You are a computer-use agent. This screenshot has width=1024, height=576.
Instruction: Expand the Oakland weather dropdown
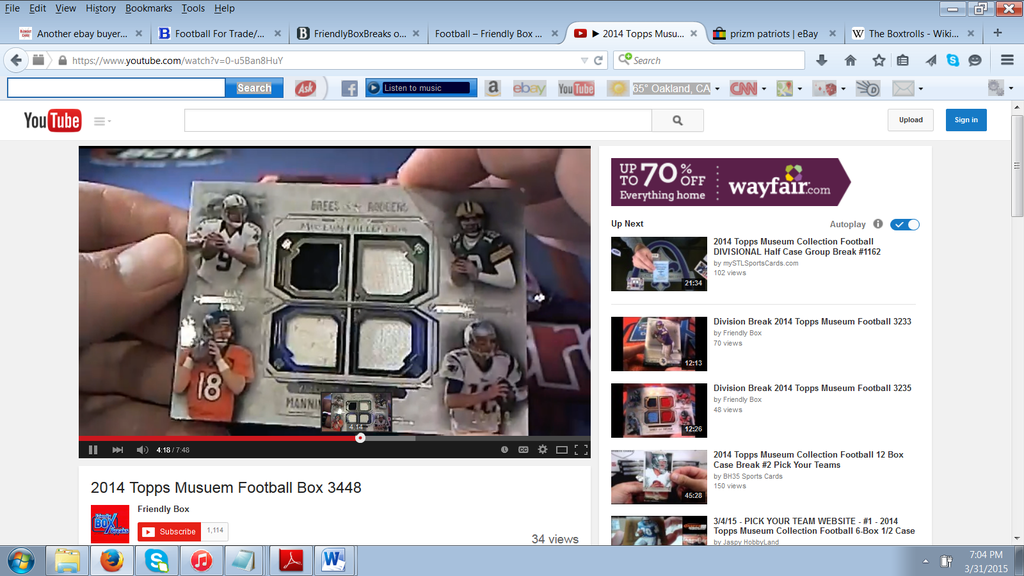pos(716,88)
